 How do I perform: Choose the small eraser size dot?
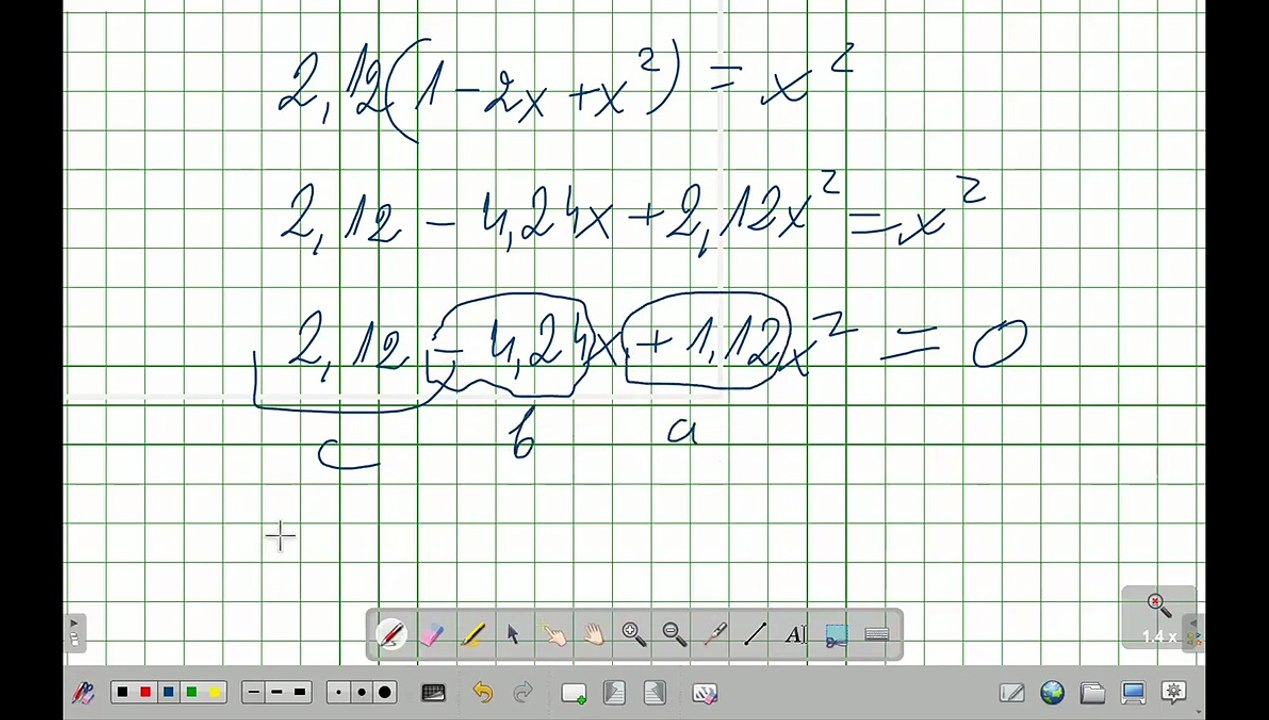(338, 692)
